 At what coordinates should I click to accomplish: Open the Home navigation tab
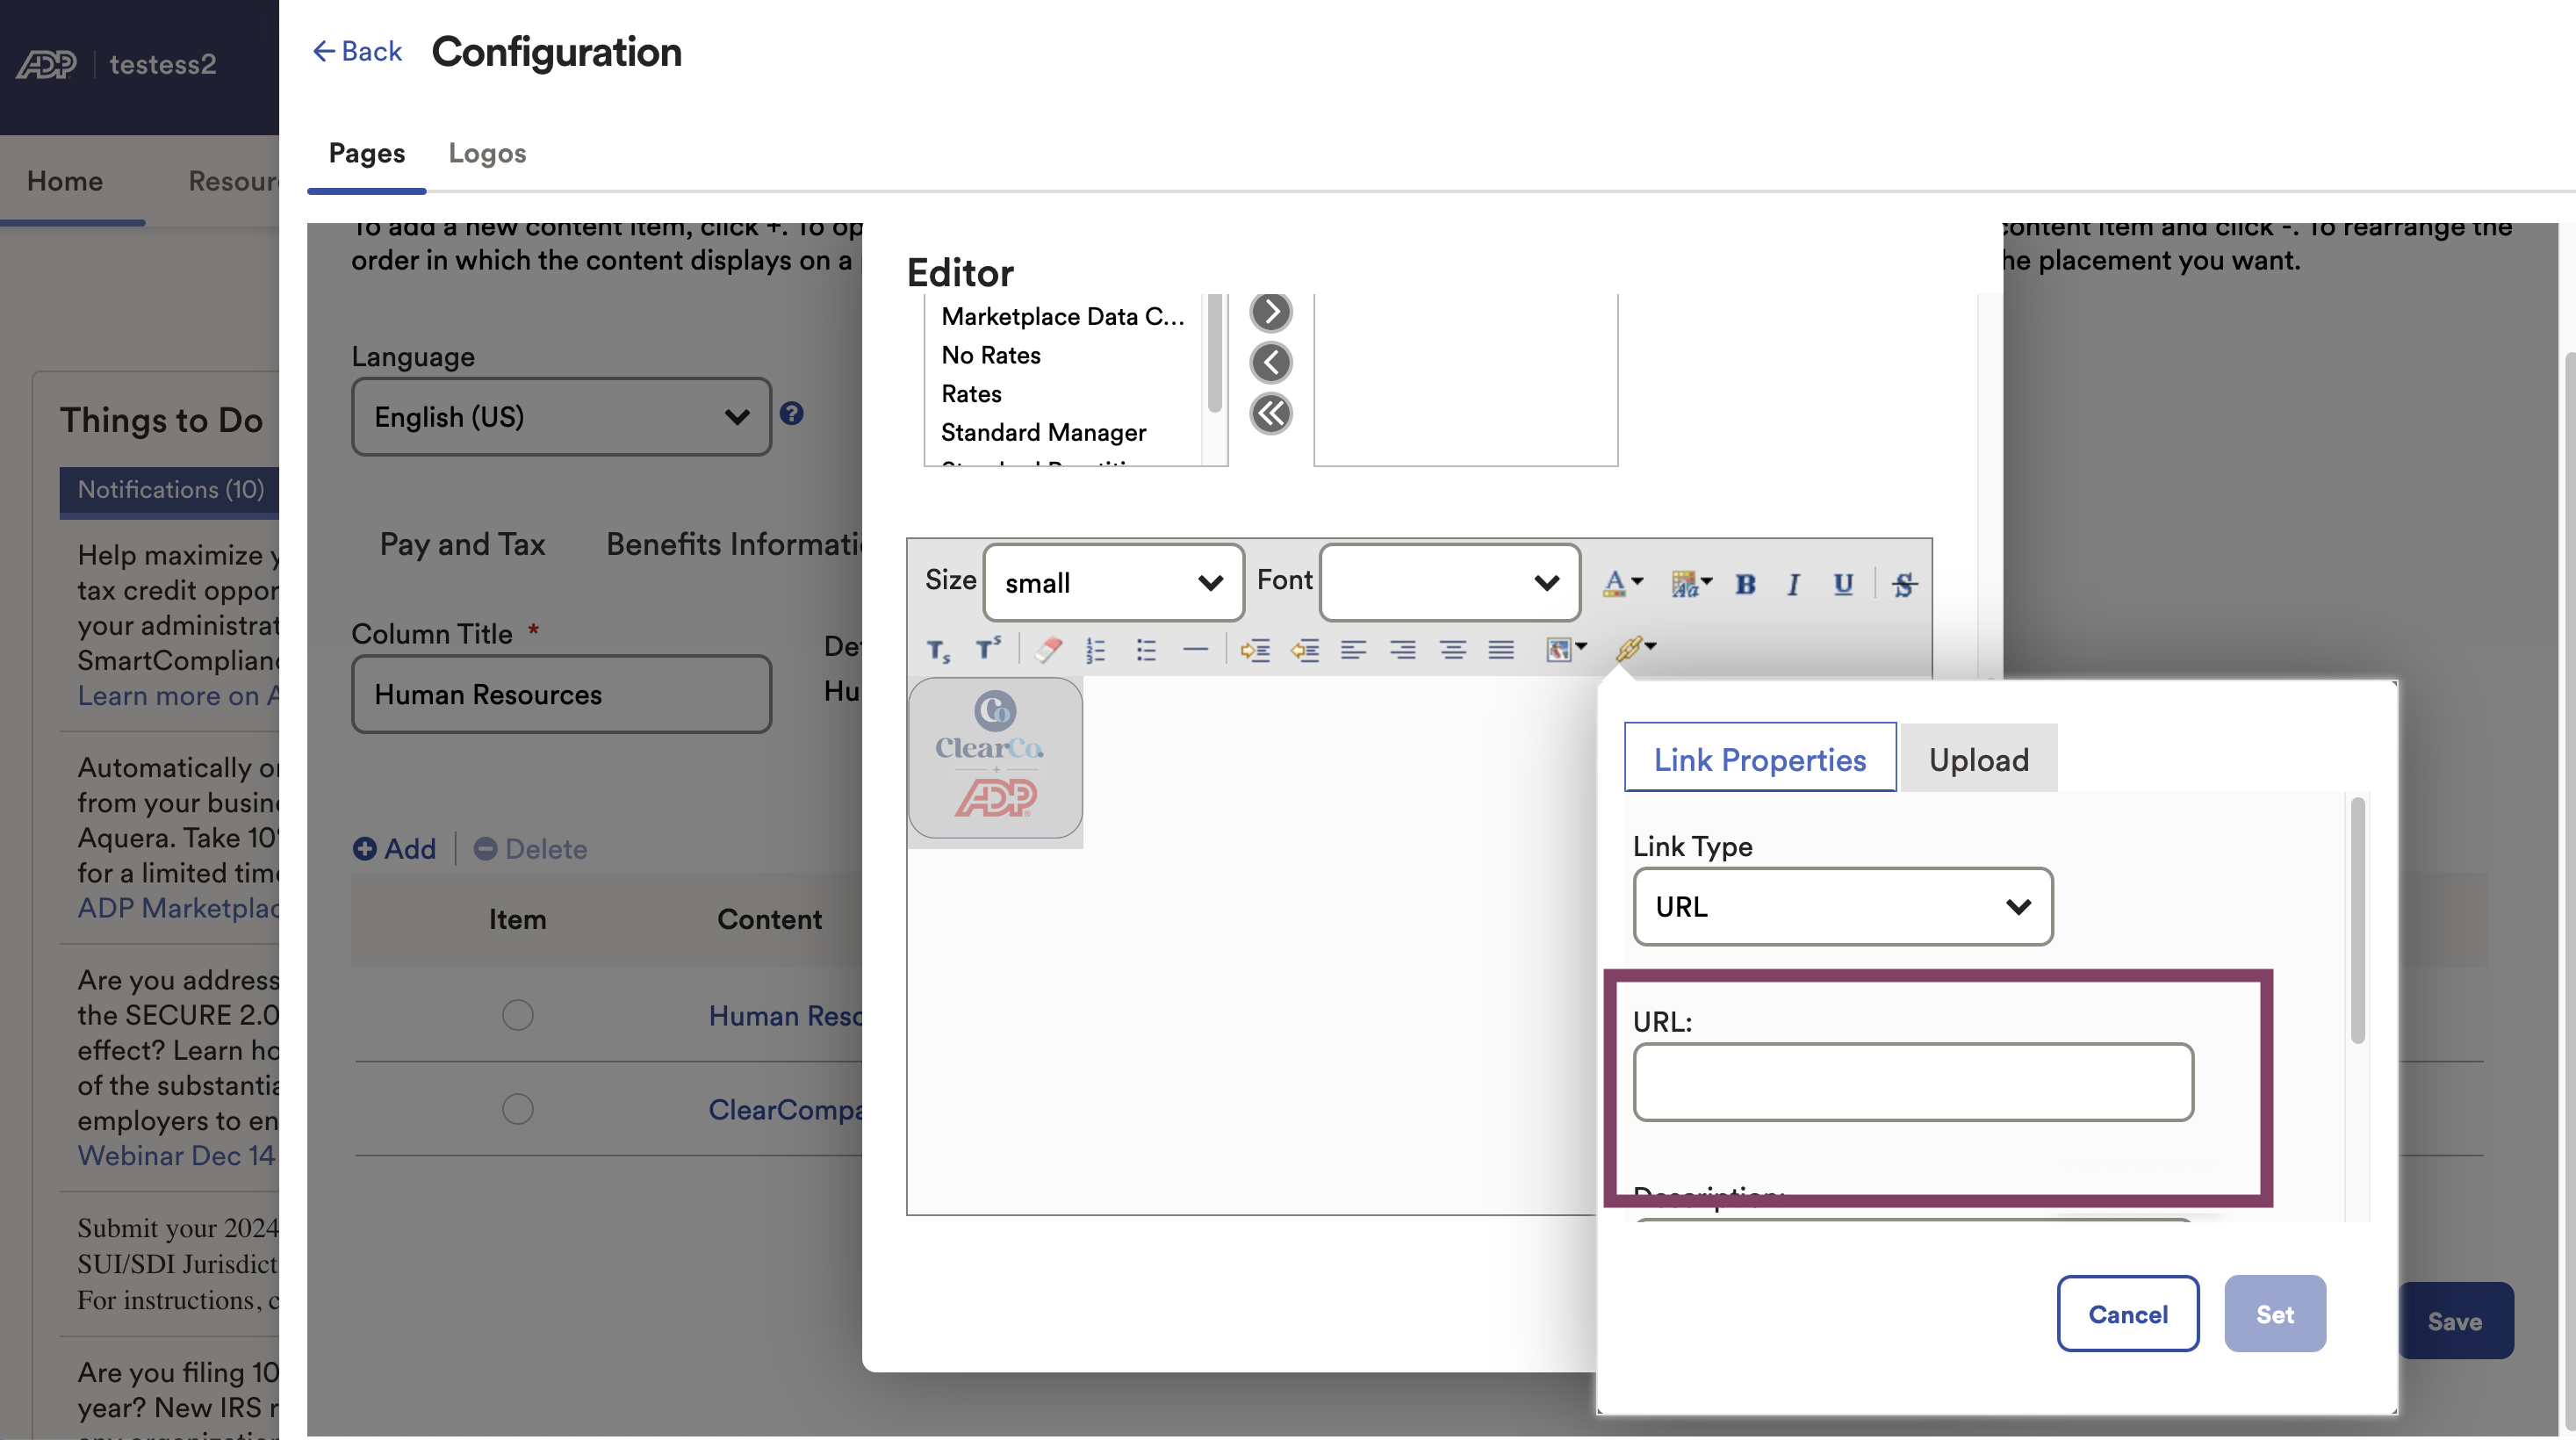tap(65, 181)
